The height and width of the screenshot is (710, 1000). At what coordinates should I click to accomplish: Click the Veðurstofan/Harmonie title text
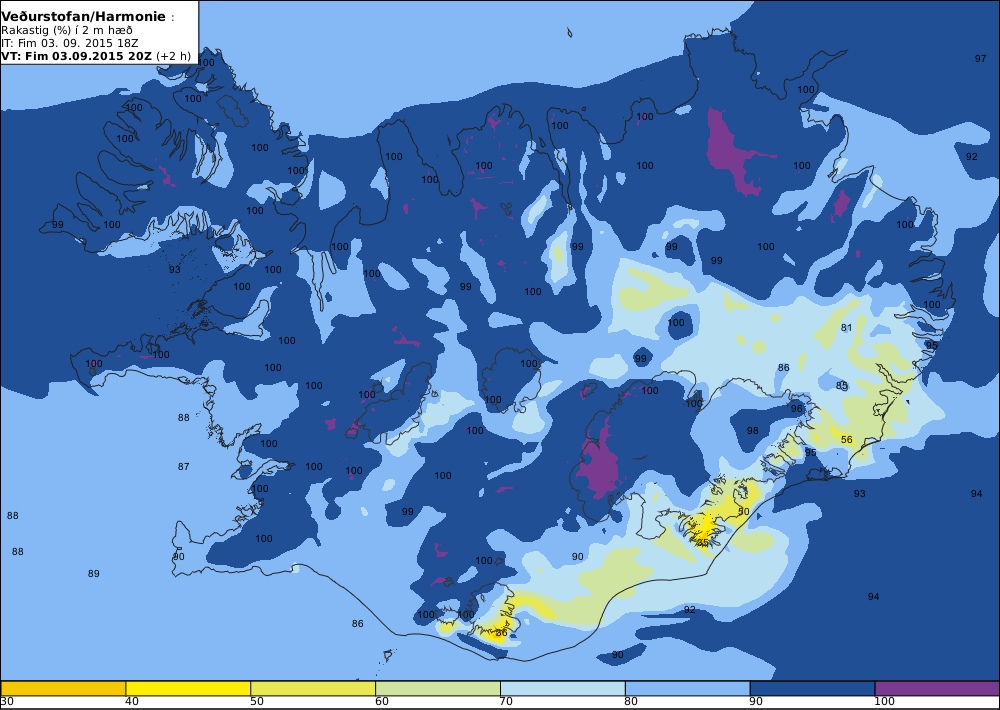tap(84, 17)
